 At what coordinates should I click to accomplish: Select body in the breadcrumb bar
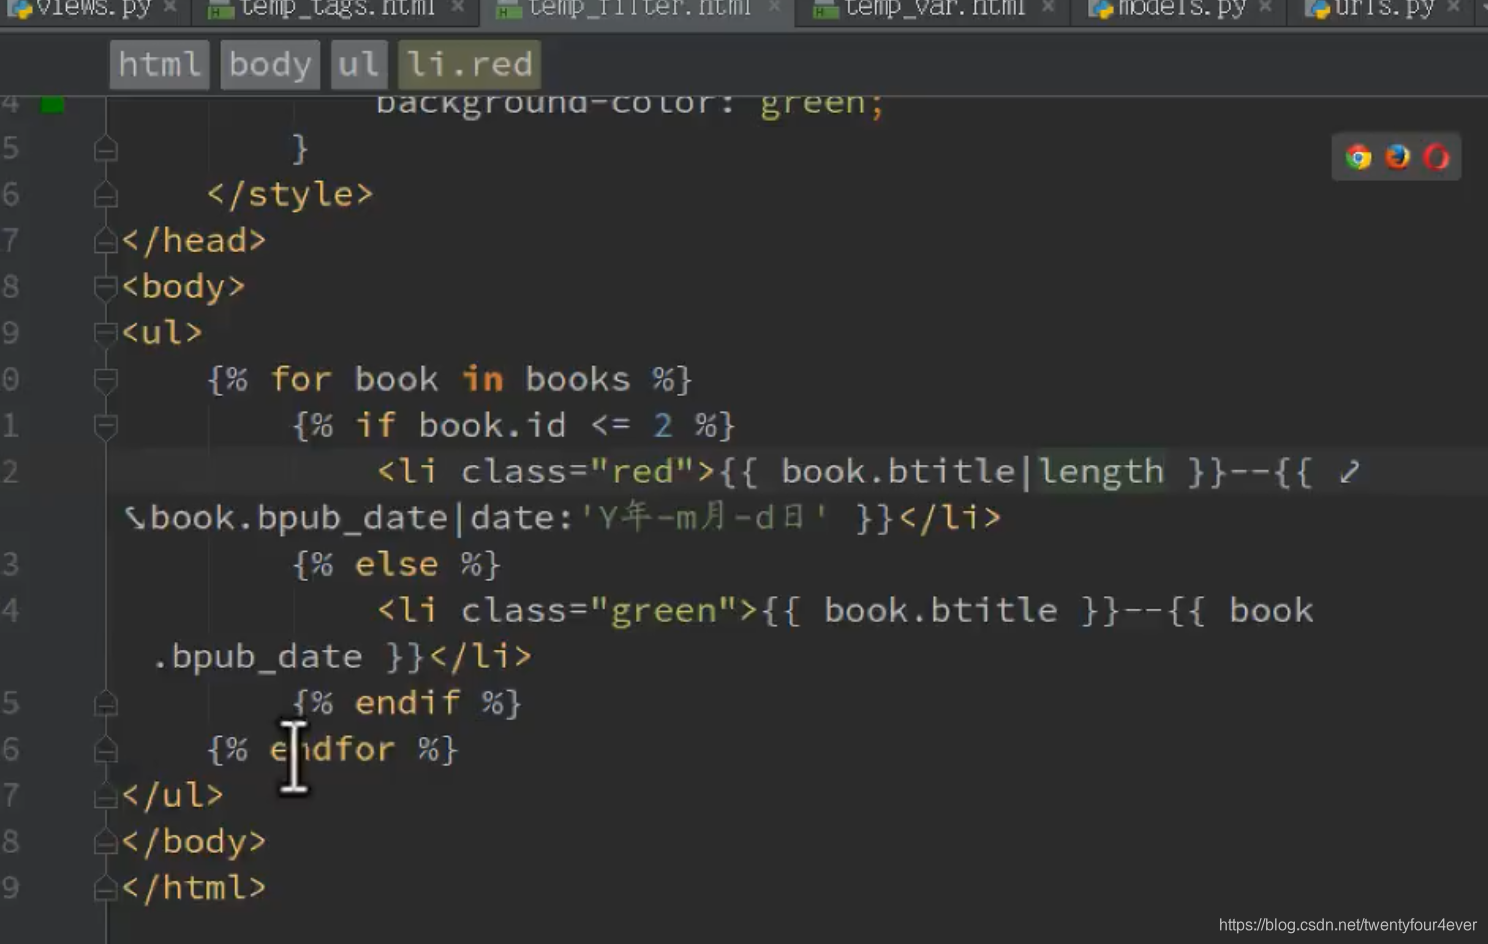(x=270, y=65)
